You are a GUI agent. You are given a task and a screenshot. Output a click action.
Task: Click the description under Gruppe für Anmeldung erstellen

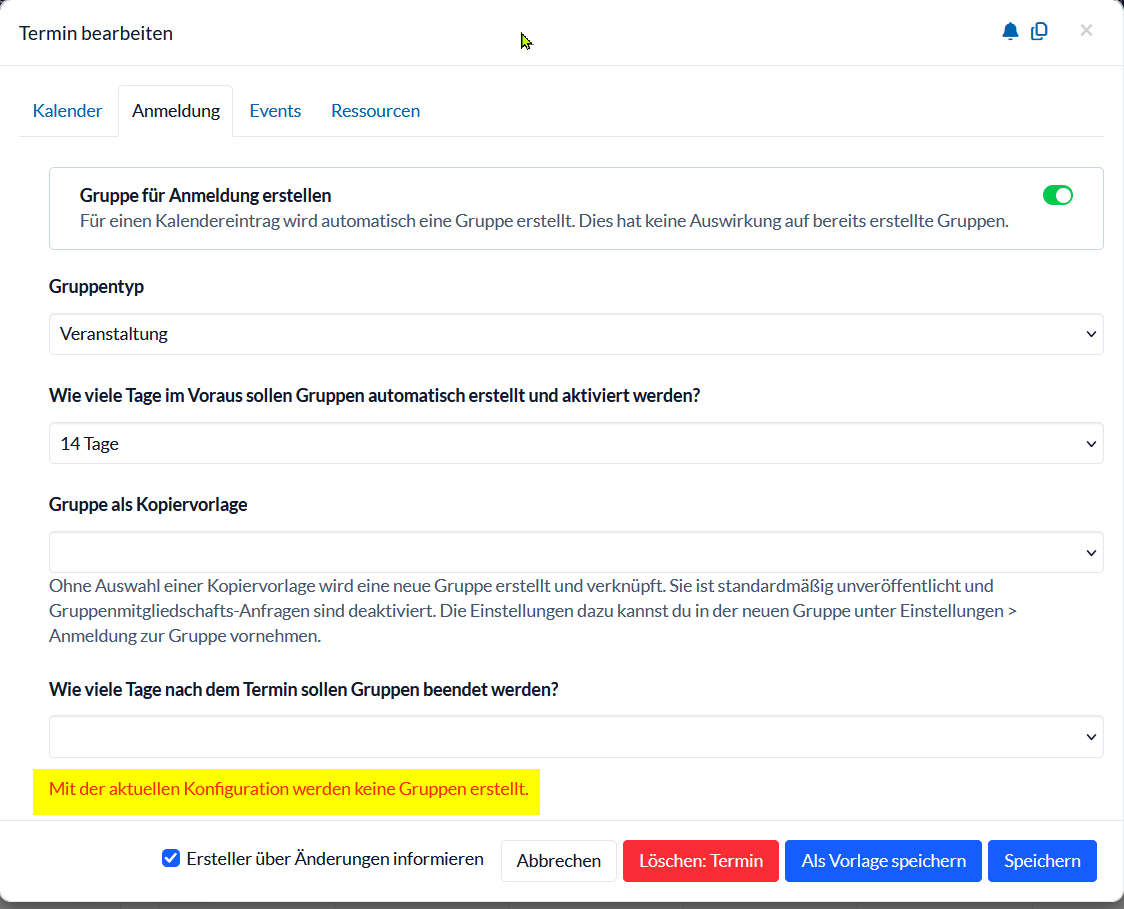click(544, 221)
